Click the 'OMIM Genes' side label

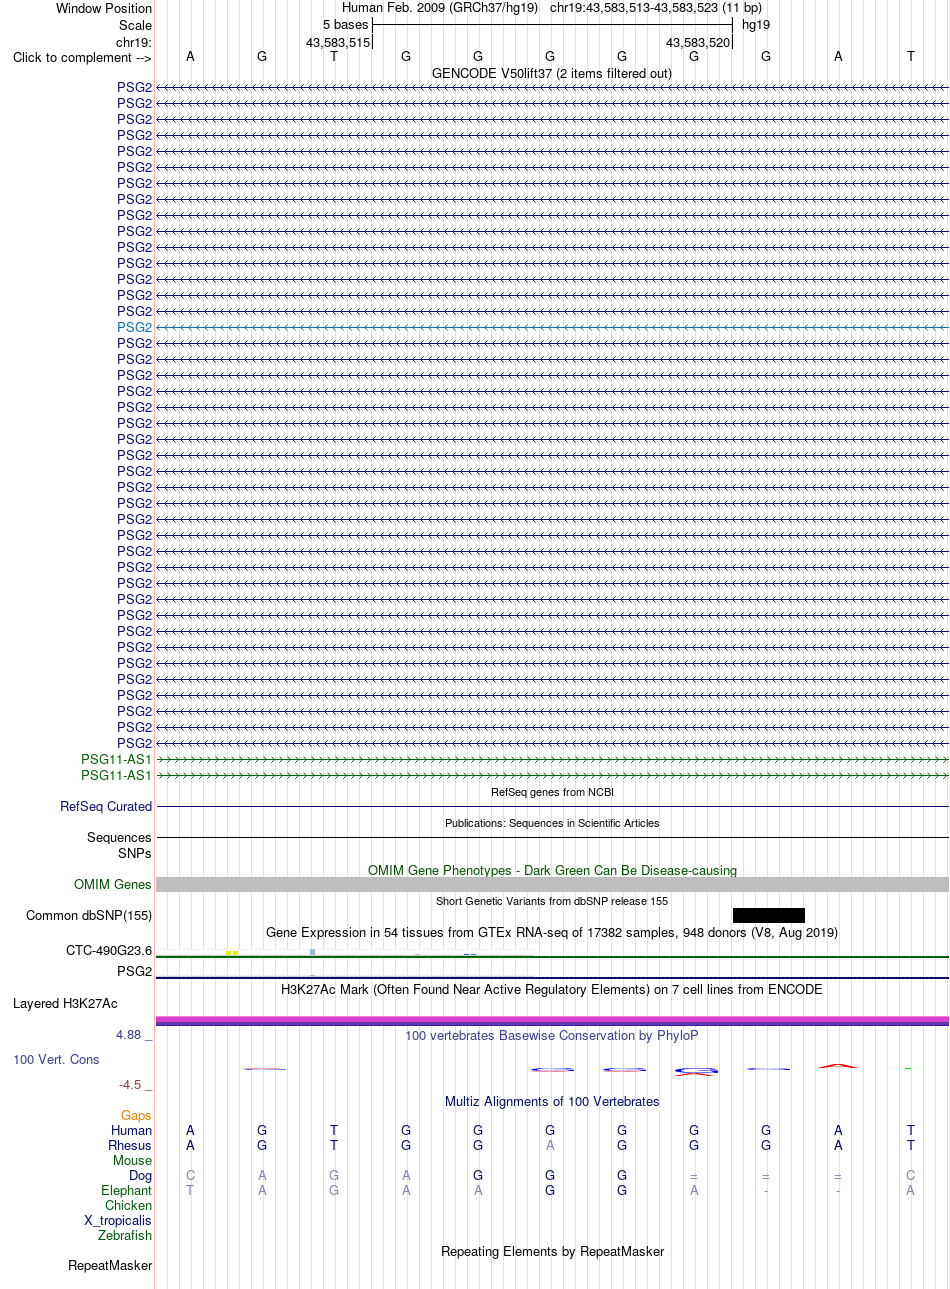pyautogui.click(x=113, y=884)
